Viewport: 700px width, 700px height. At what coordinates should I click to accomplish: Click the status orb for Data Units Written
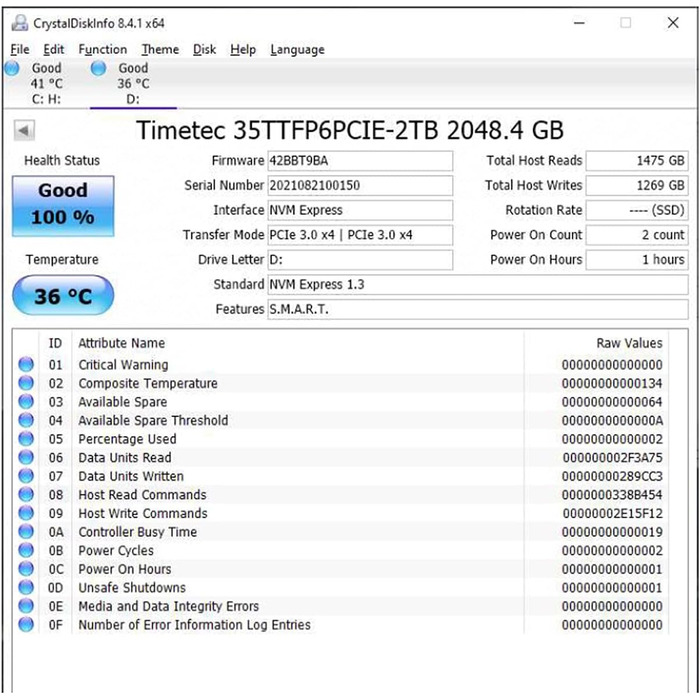[26, 476]
